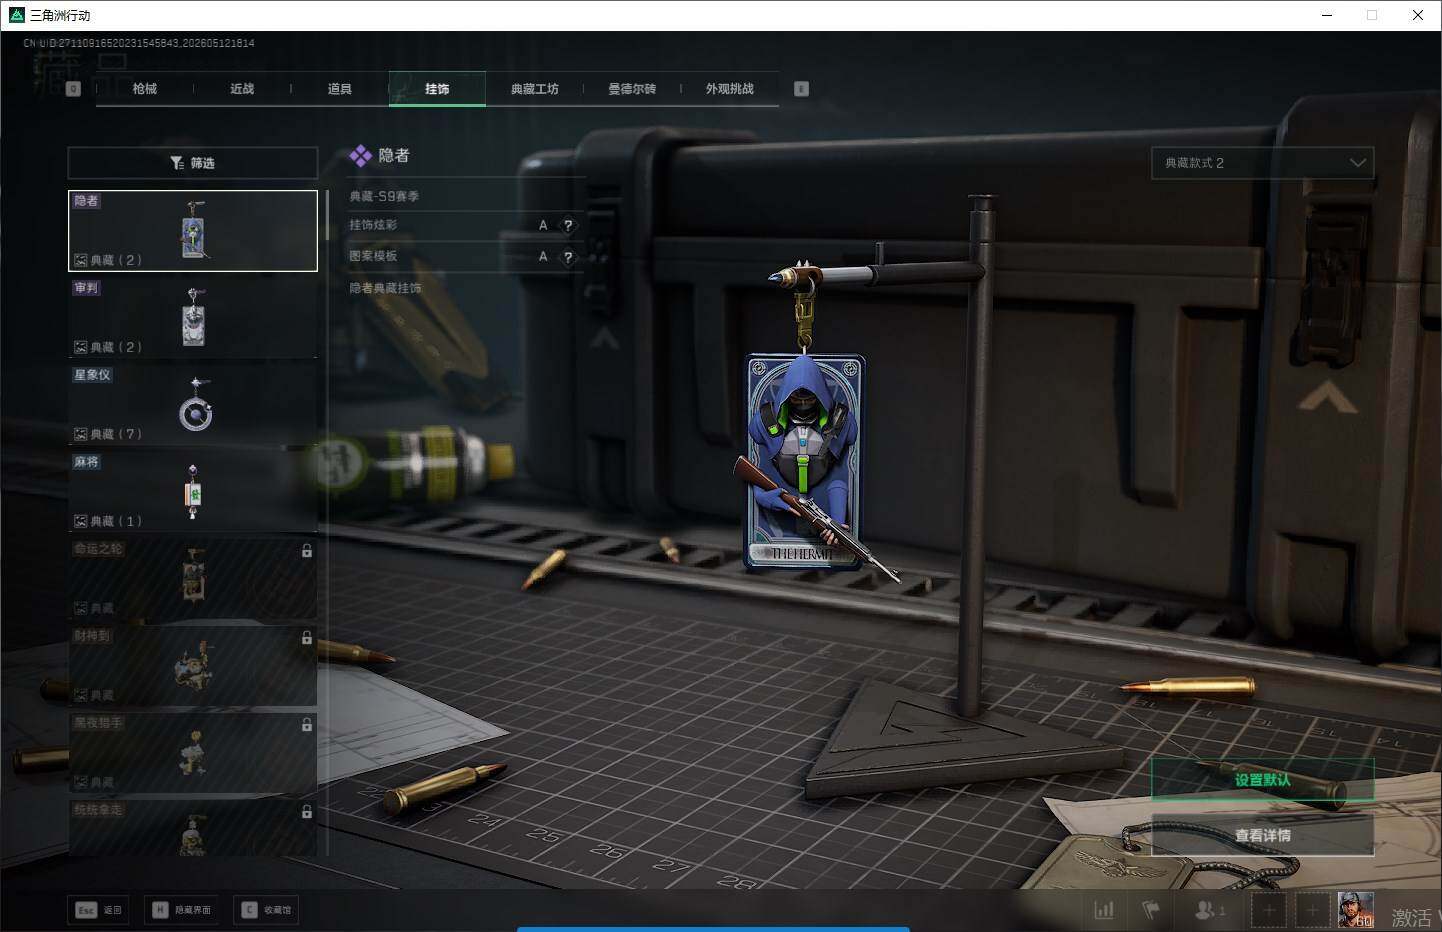The height and width of the screenshot is (932, 1442).
Task: Open the 筛选 filter button
Action: 193,163
